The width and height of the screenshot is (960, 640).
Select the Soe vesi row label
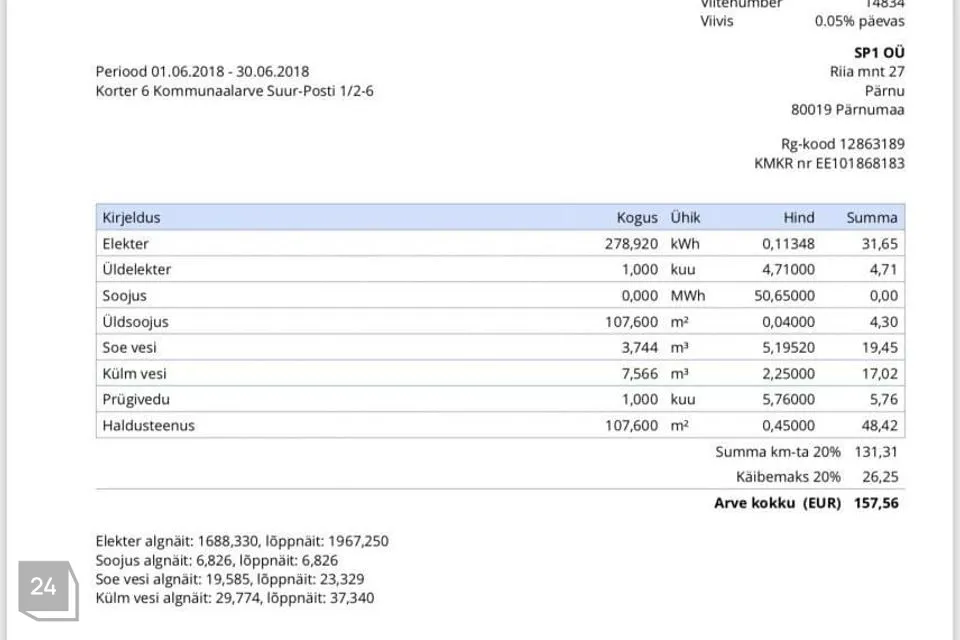[x=129, y=347]
